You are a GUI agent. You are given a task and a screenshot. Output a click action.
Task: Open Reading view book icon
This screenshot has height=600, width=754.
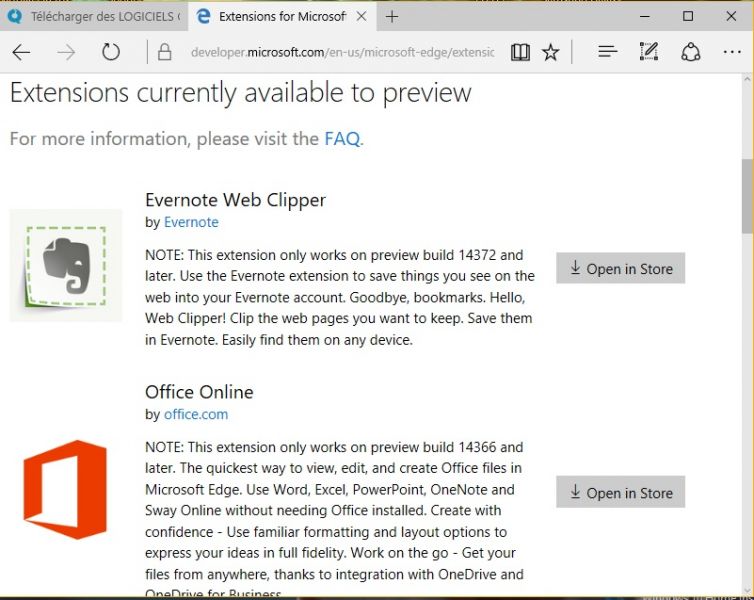coord(520,52)
